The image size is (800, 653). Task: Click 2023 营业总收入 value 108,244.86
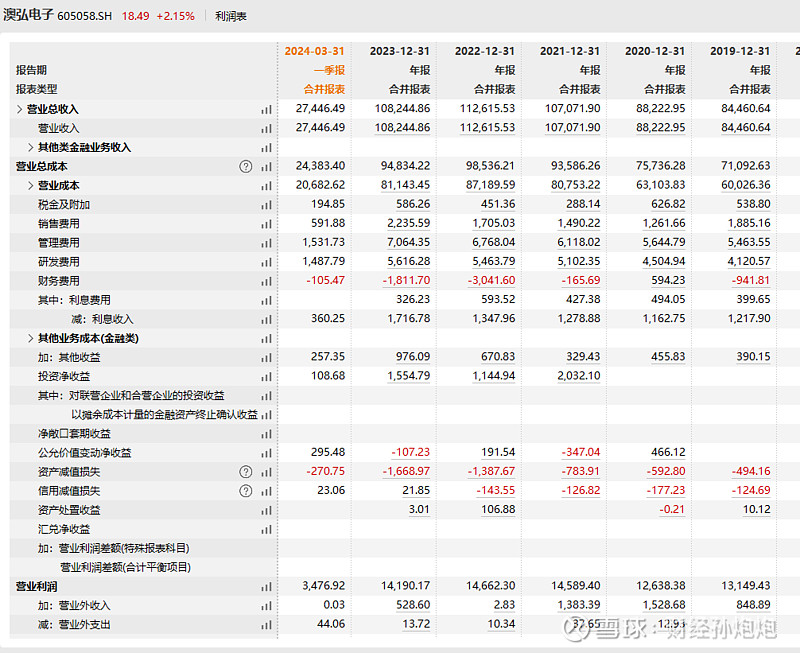point(403,109)
